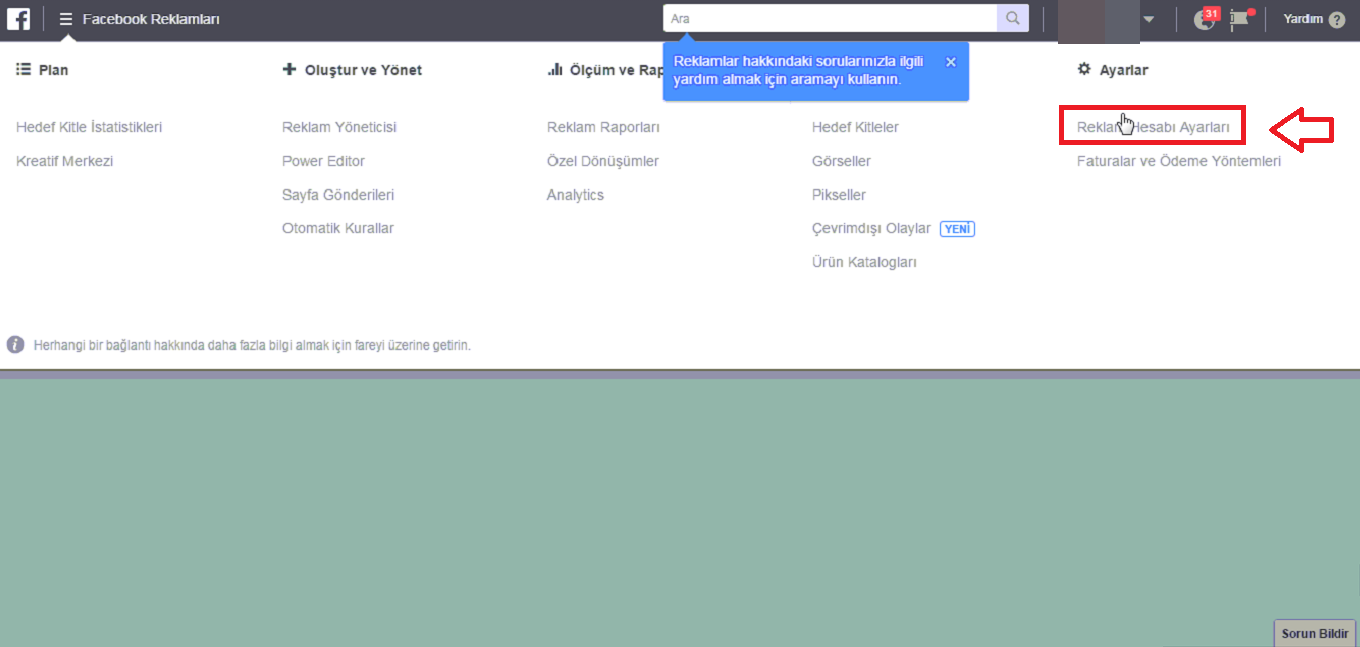Open Hedef Kitleler
This screenshot has height=647, width=1360.
[855, 127]
